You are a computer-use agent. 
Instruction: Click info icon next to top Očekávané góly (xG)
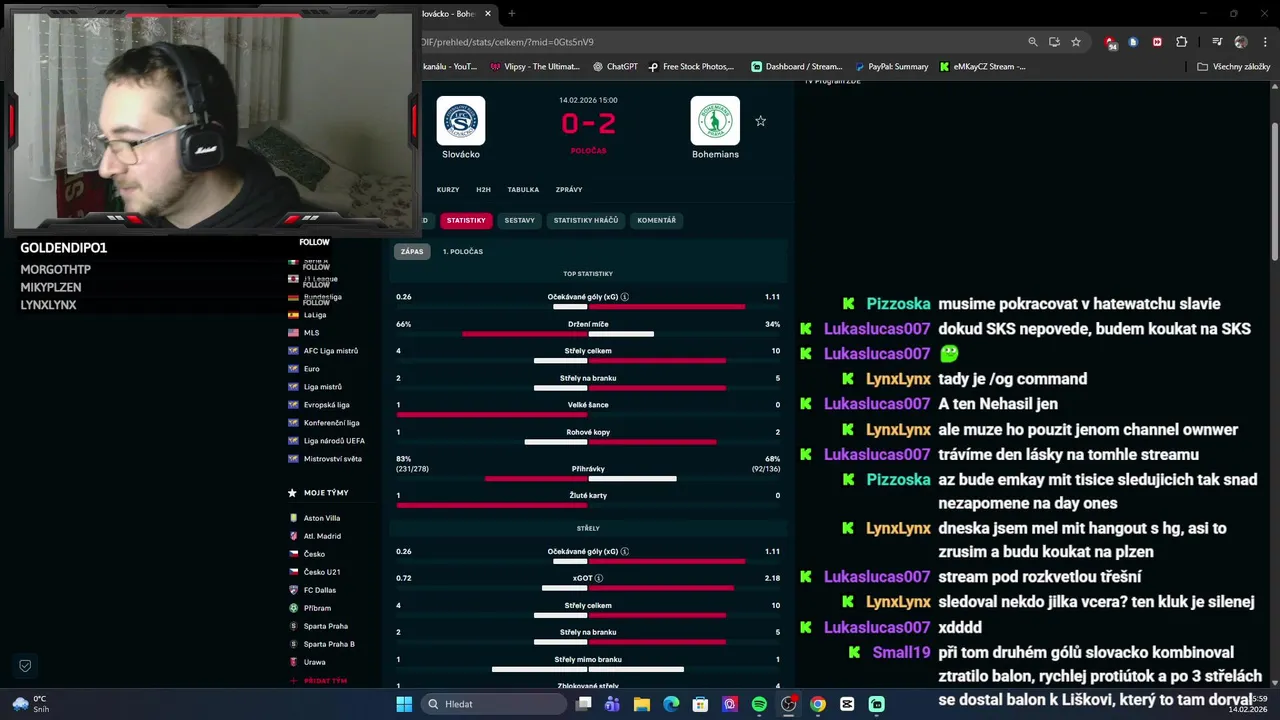pos(625,297)
